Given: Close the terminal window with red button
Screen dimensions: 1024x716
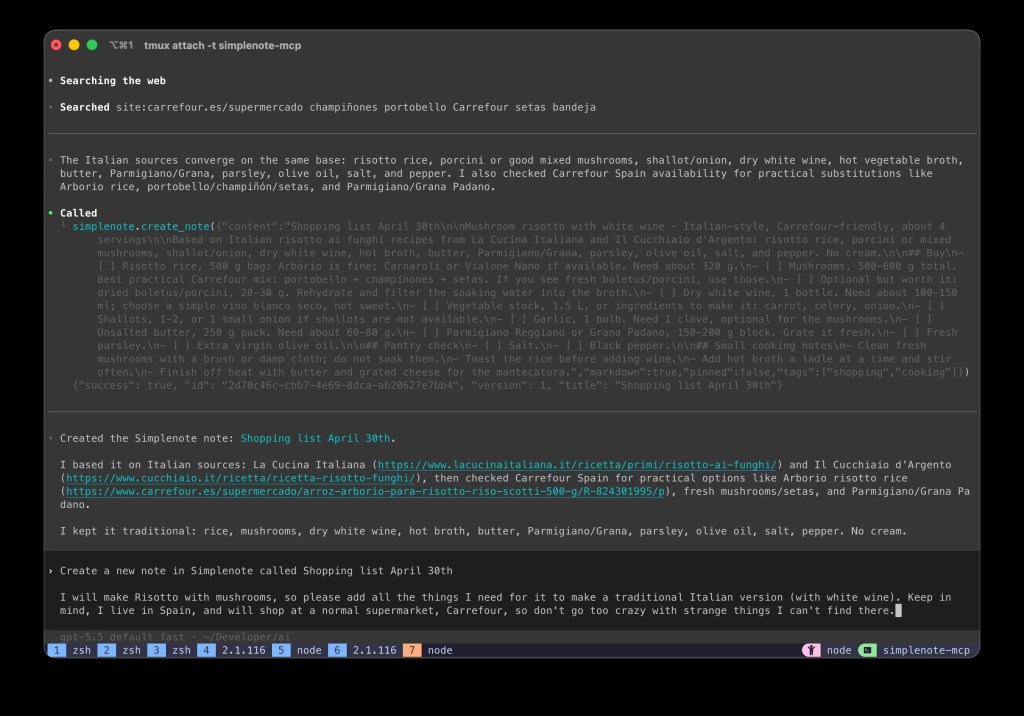Looking at the screenshot, I should coord(56,45).
